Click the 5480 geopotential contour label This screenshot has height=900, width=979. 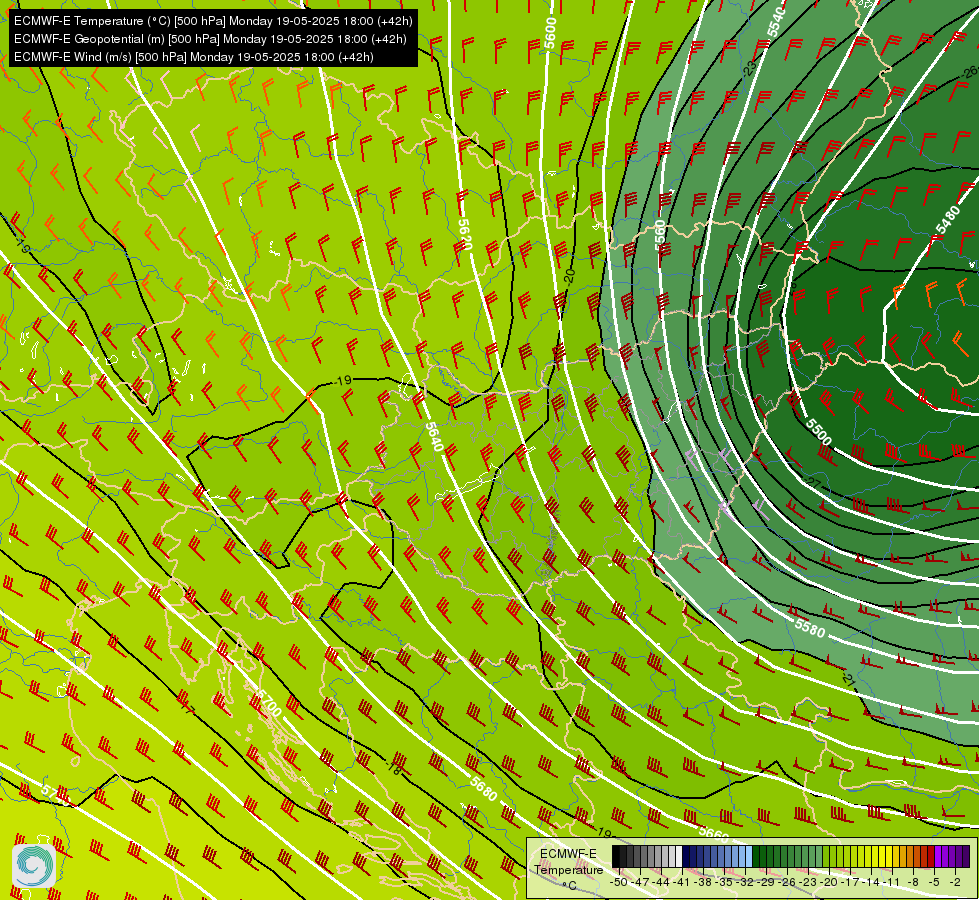(947, 220)
